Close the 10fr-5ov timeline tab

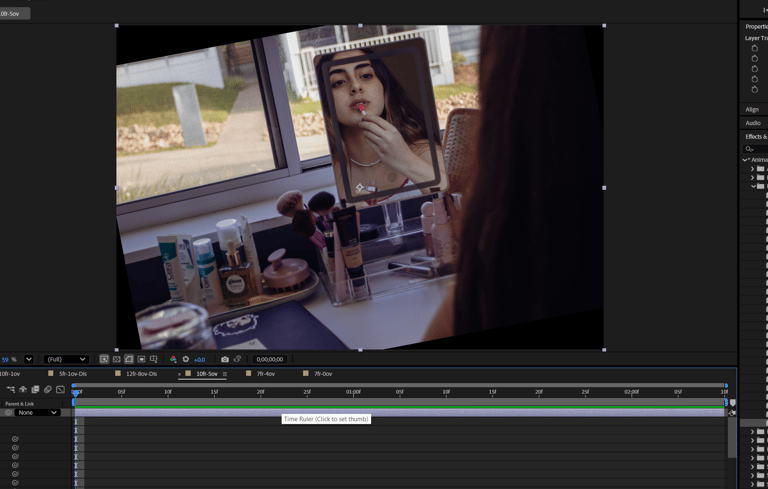179,374
